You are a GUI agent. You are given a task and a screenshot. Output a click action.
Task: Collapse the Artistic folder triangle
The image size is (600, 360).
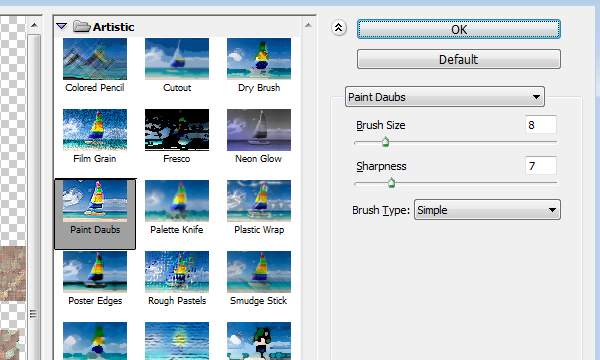(62, 26)
